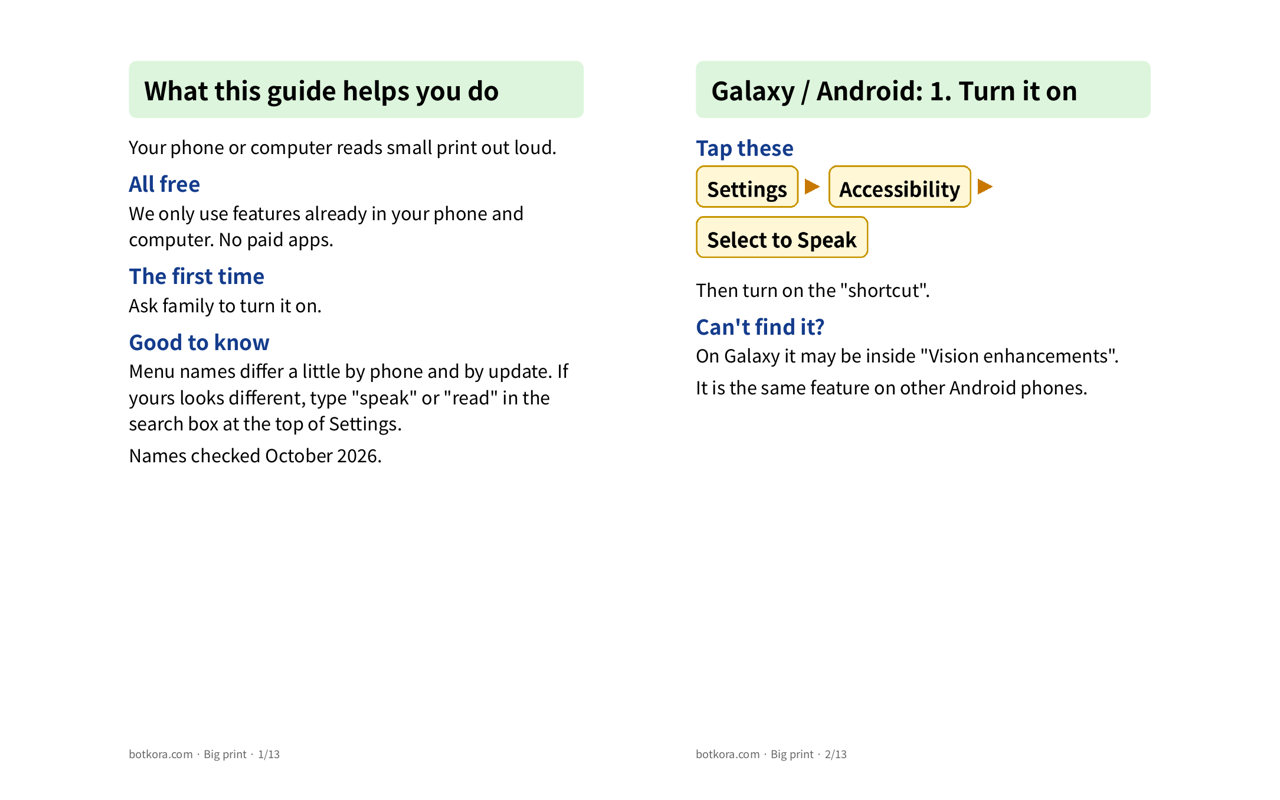Click the 'What this guide helps you do' header
The image size is (1280, 800).
[356, 90]
